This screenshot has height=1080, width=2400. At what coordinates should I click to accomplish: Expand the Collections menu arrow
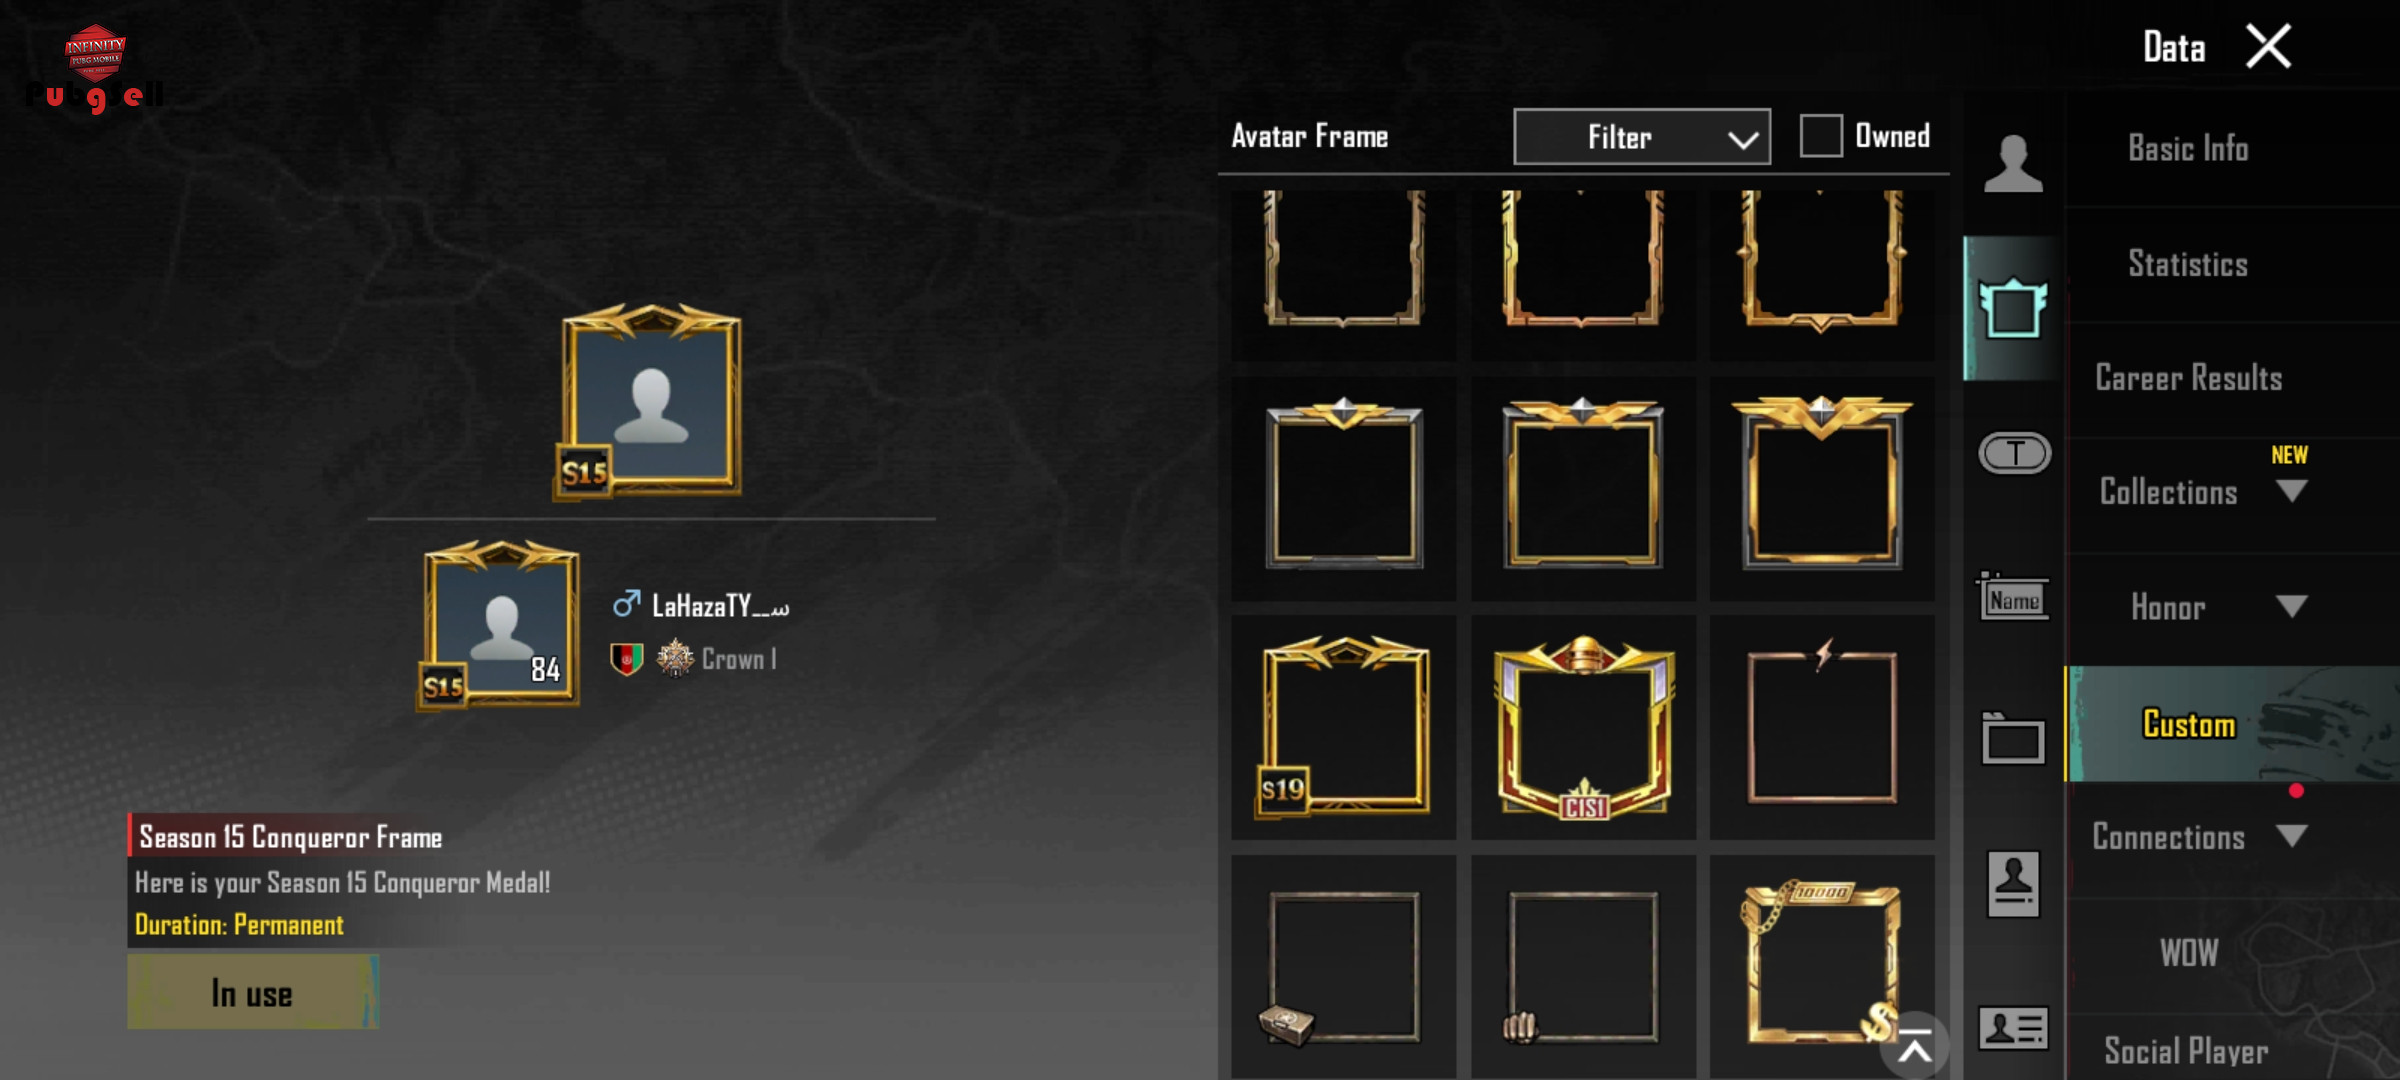point(2291,491)
